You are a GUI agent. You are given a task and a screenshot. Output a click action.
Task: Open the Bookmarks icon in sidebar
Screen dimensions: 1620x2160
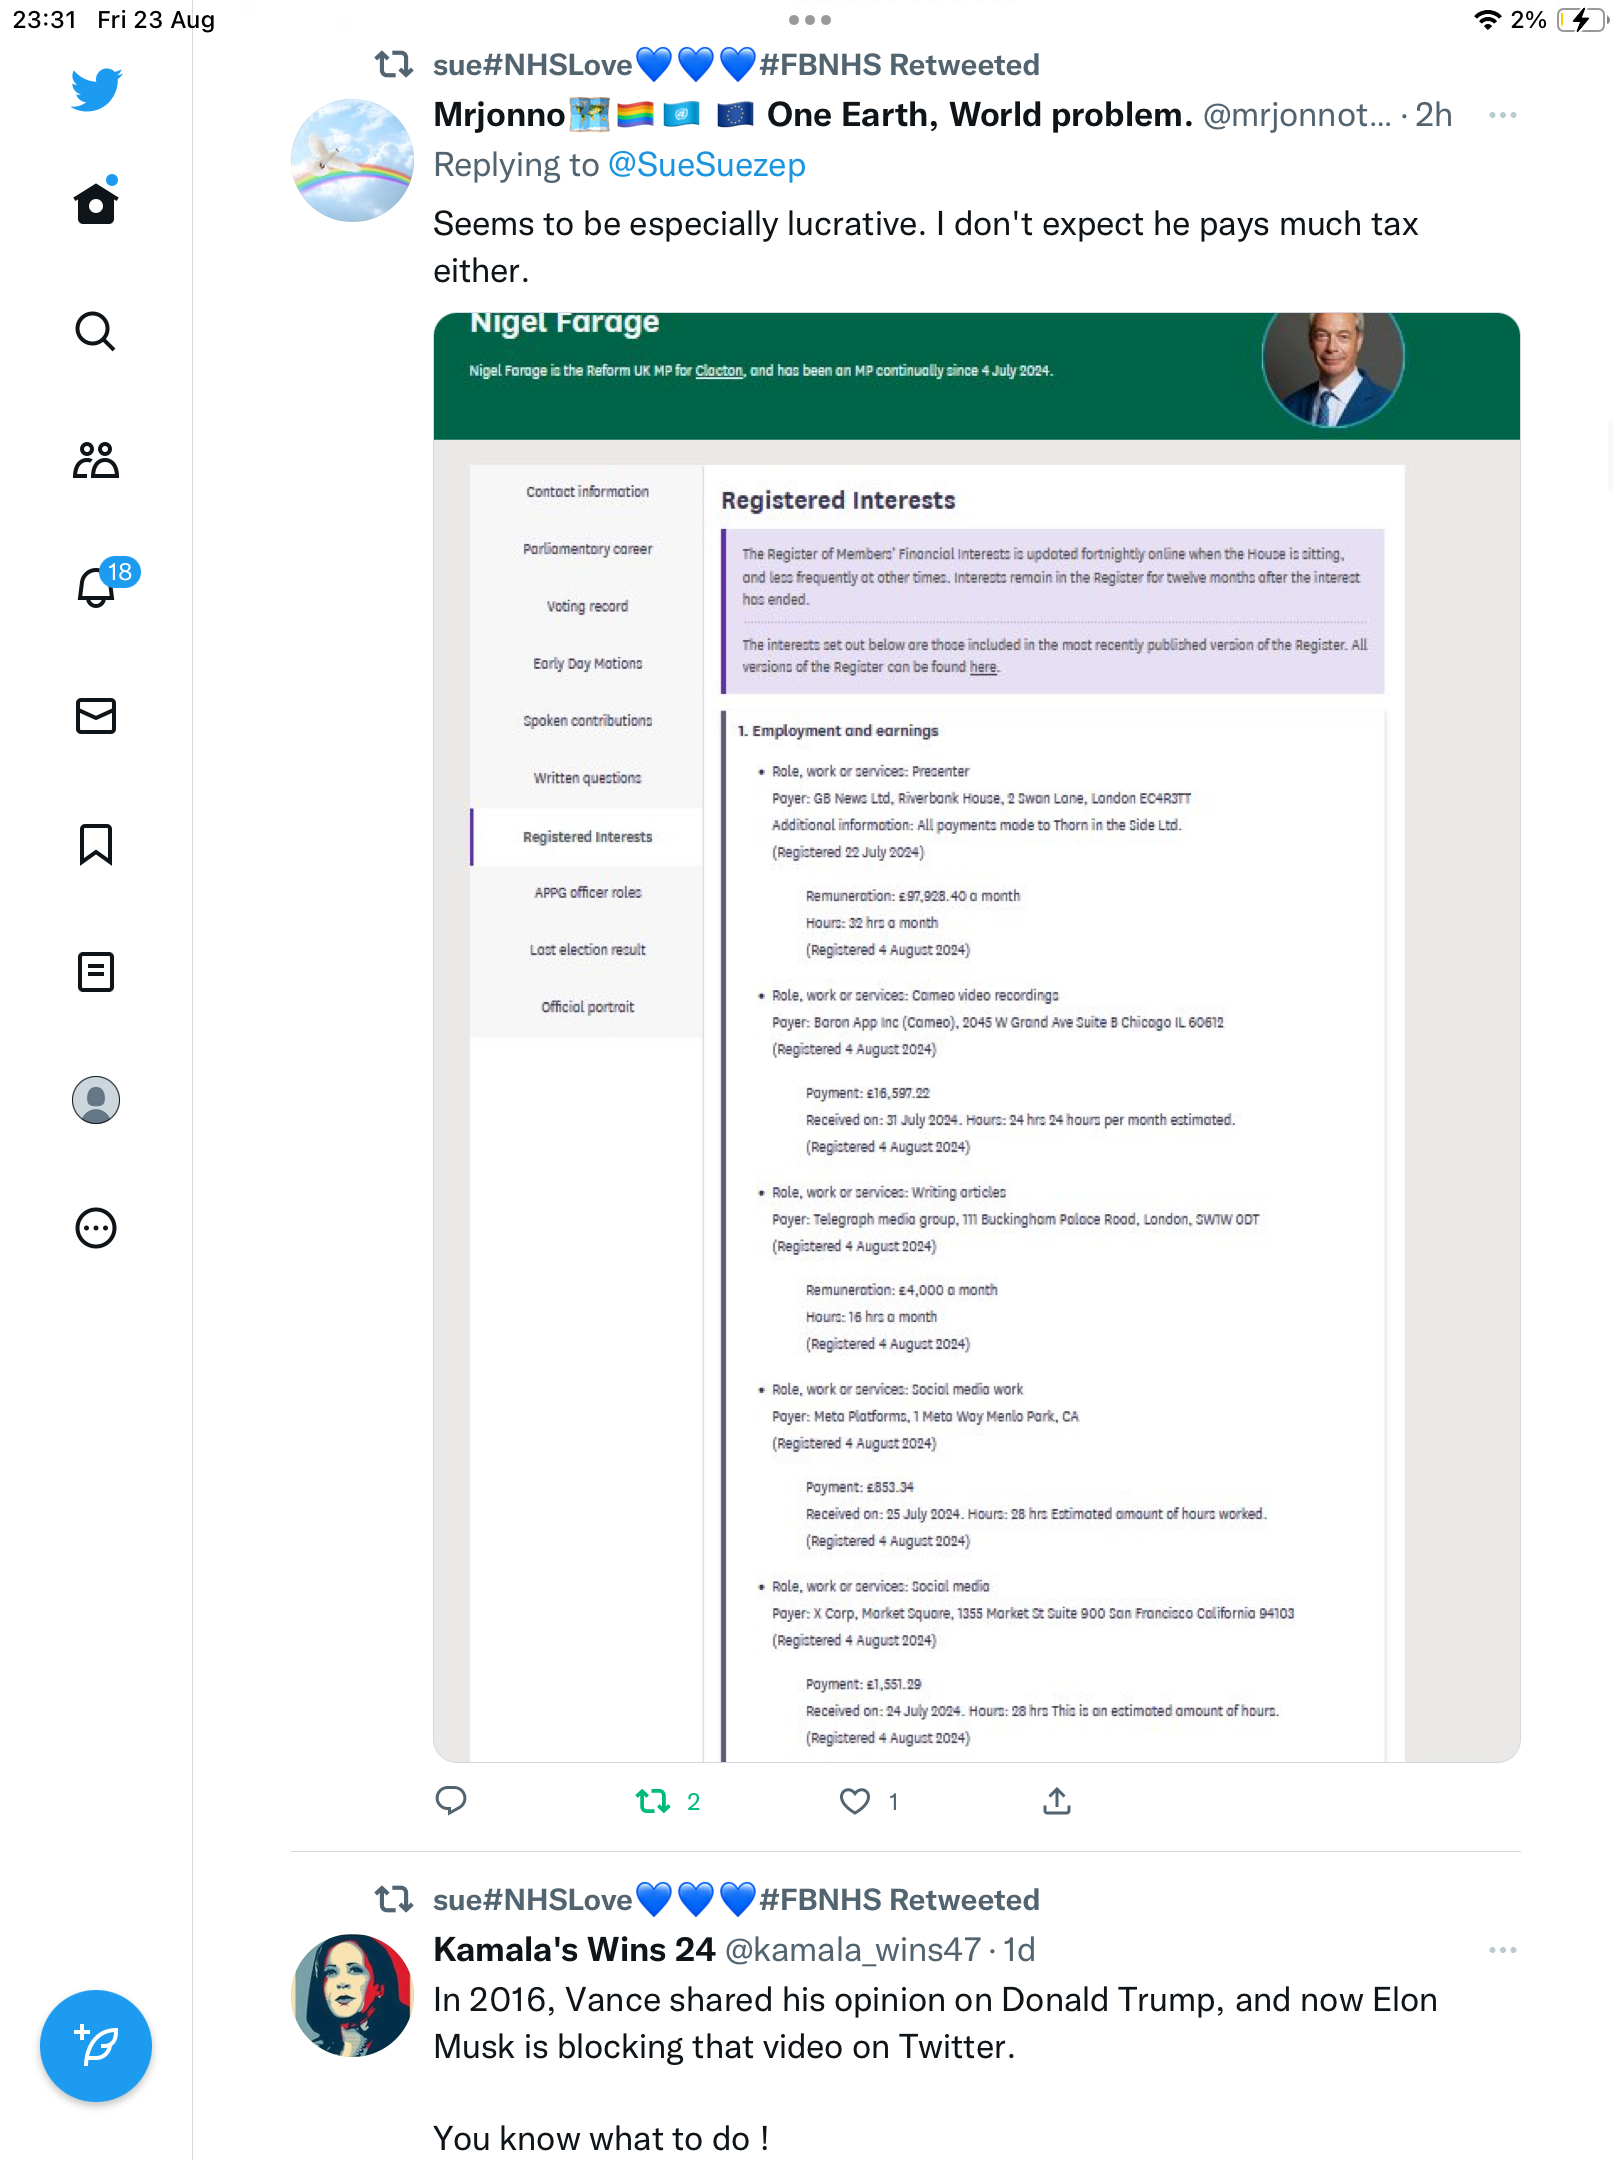[x=96, y=844]
